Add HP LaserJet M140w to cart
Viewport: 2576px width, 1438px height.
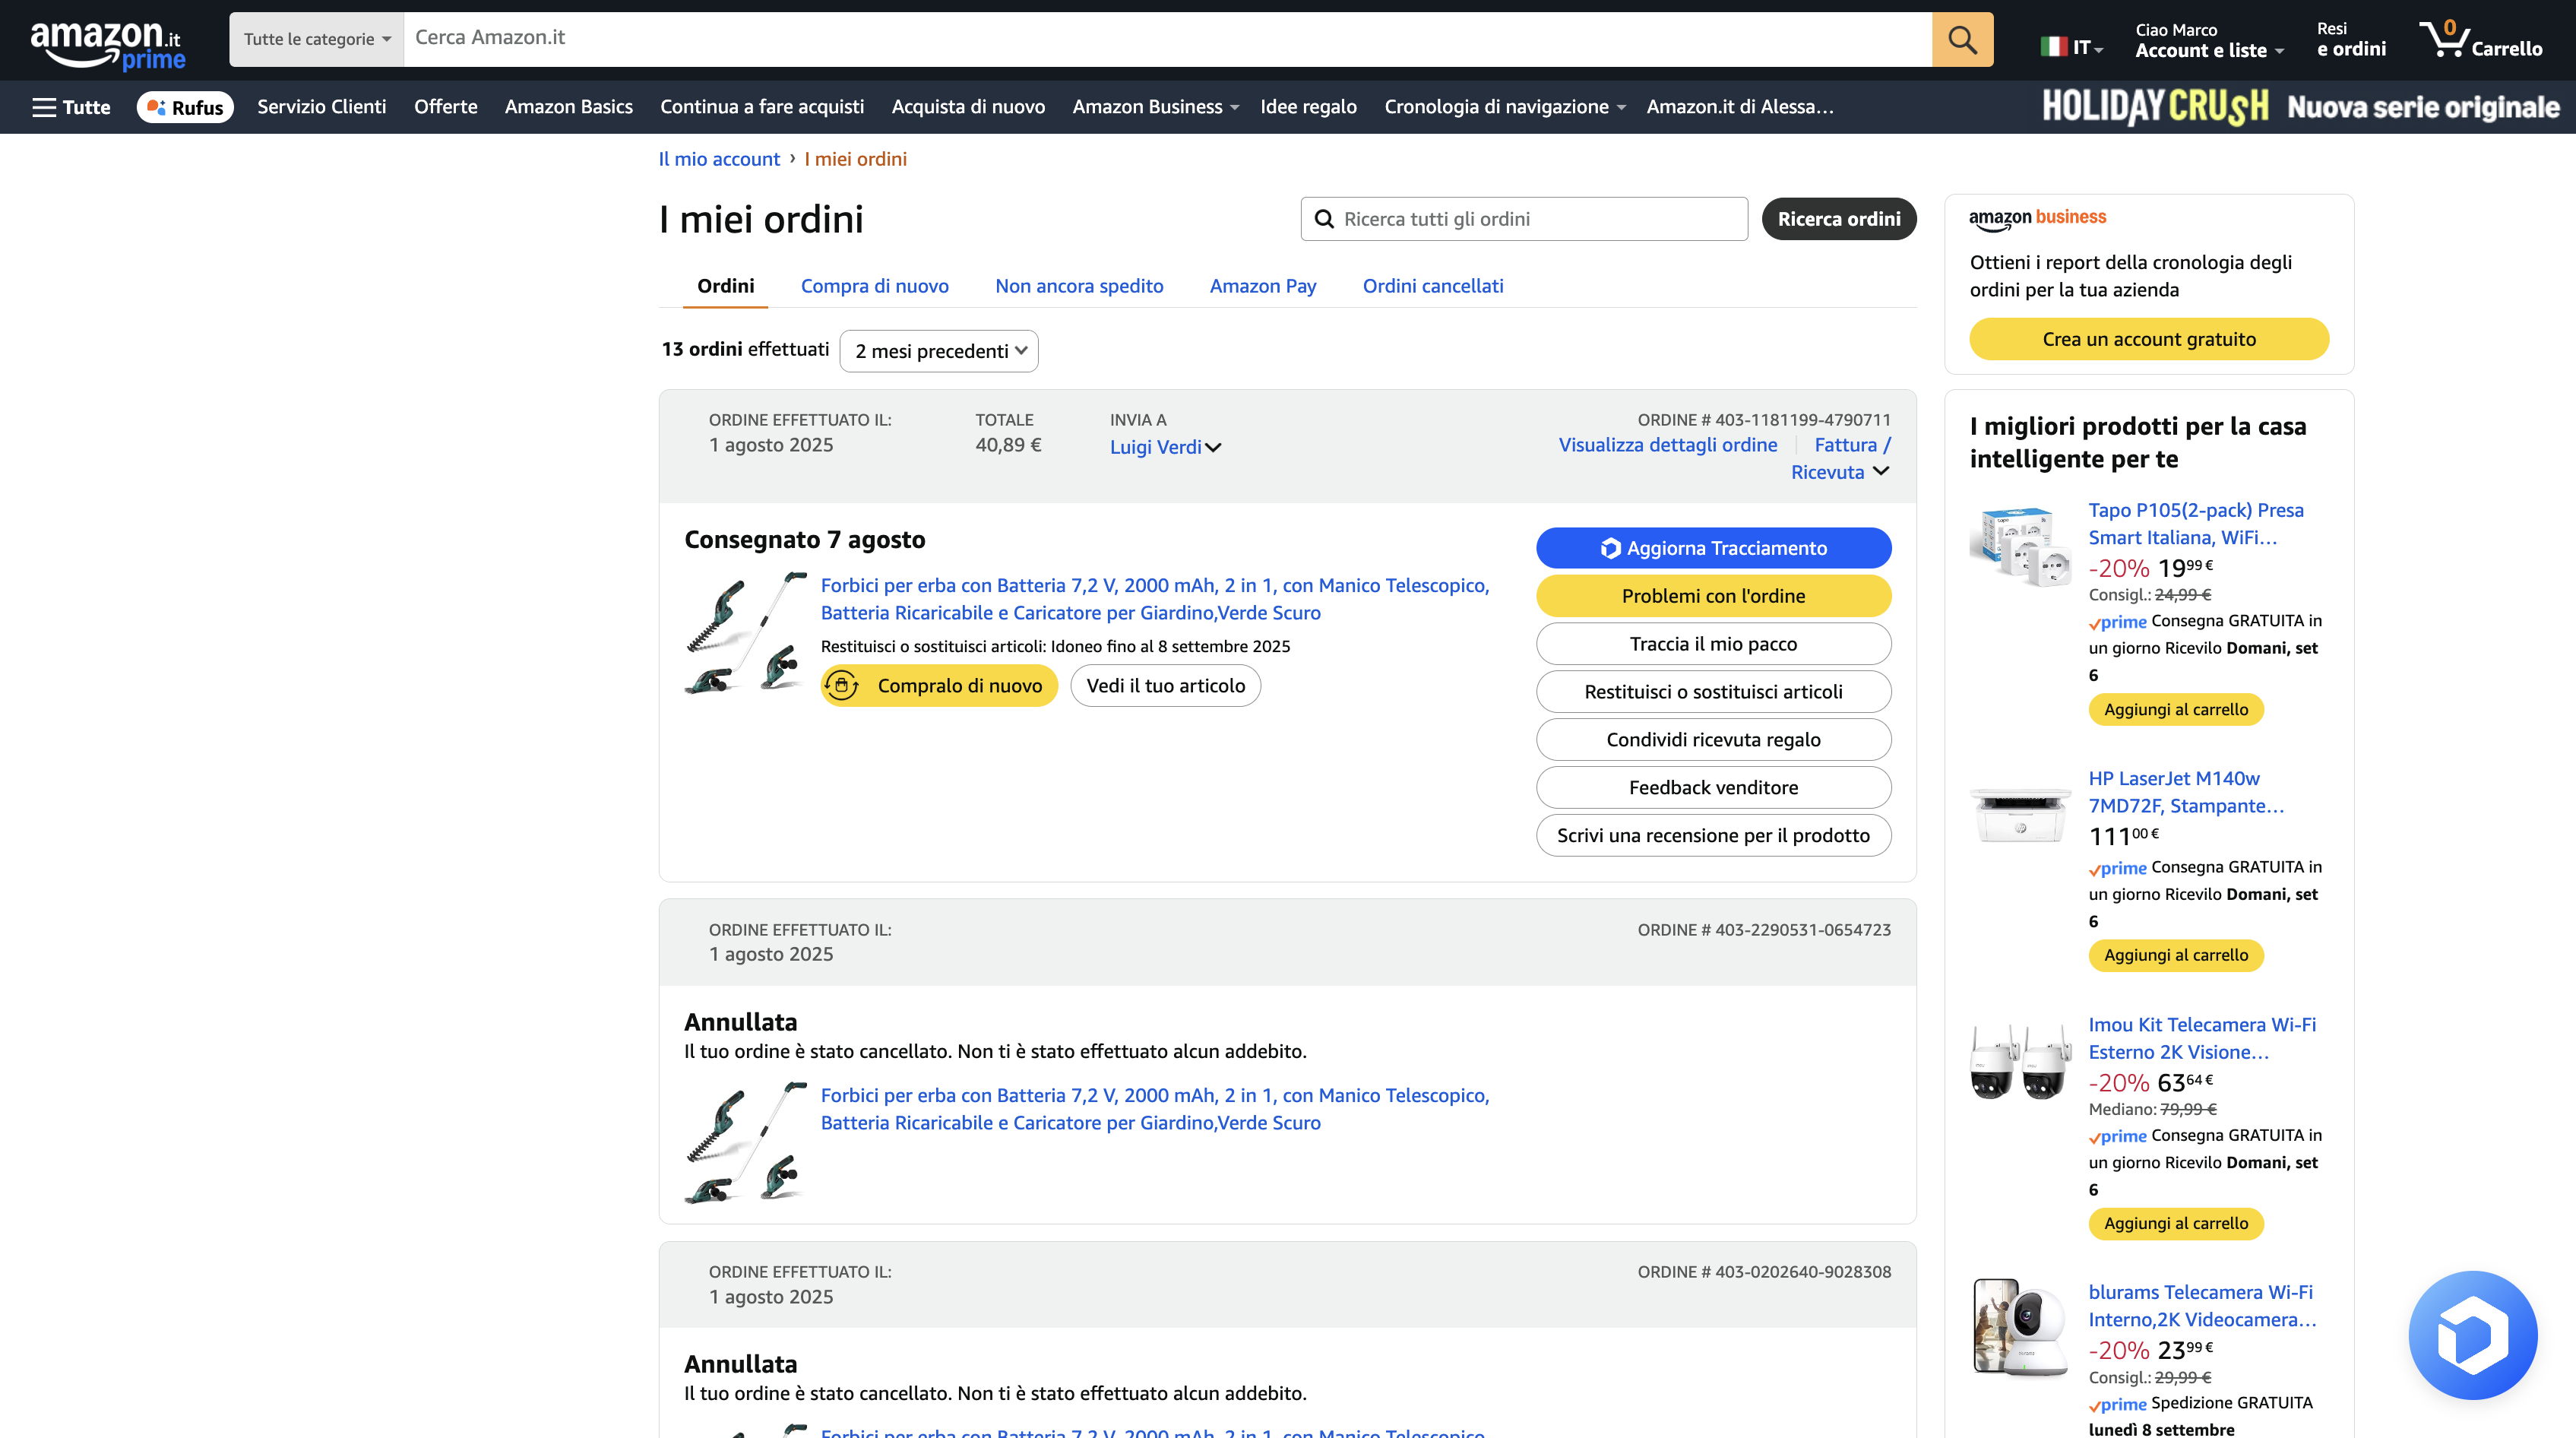pyautogui.click(x=2175, y=955)
